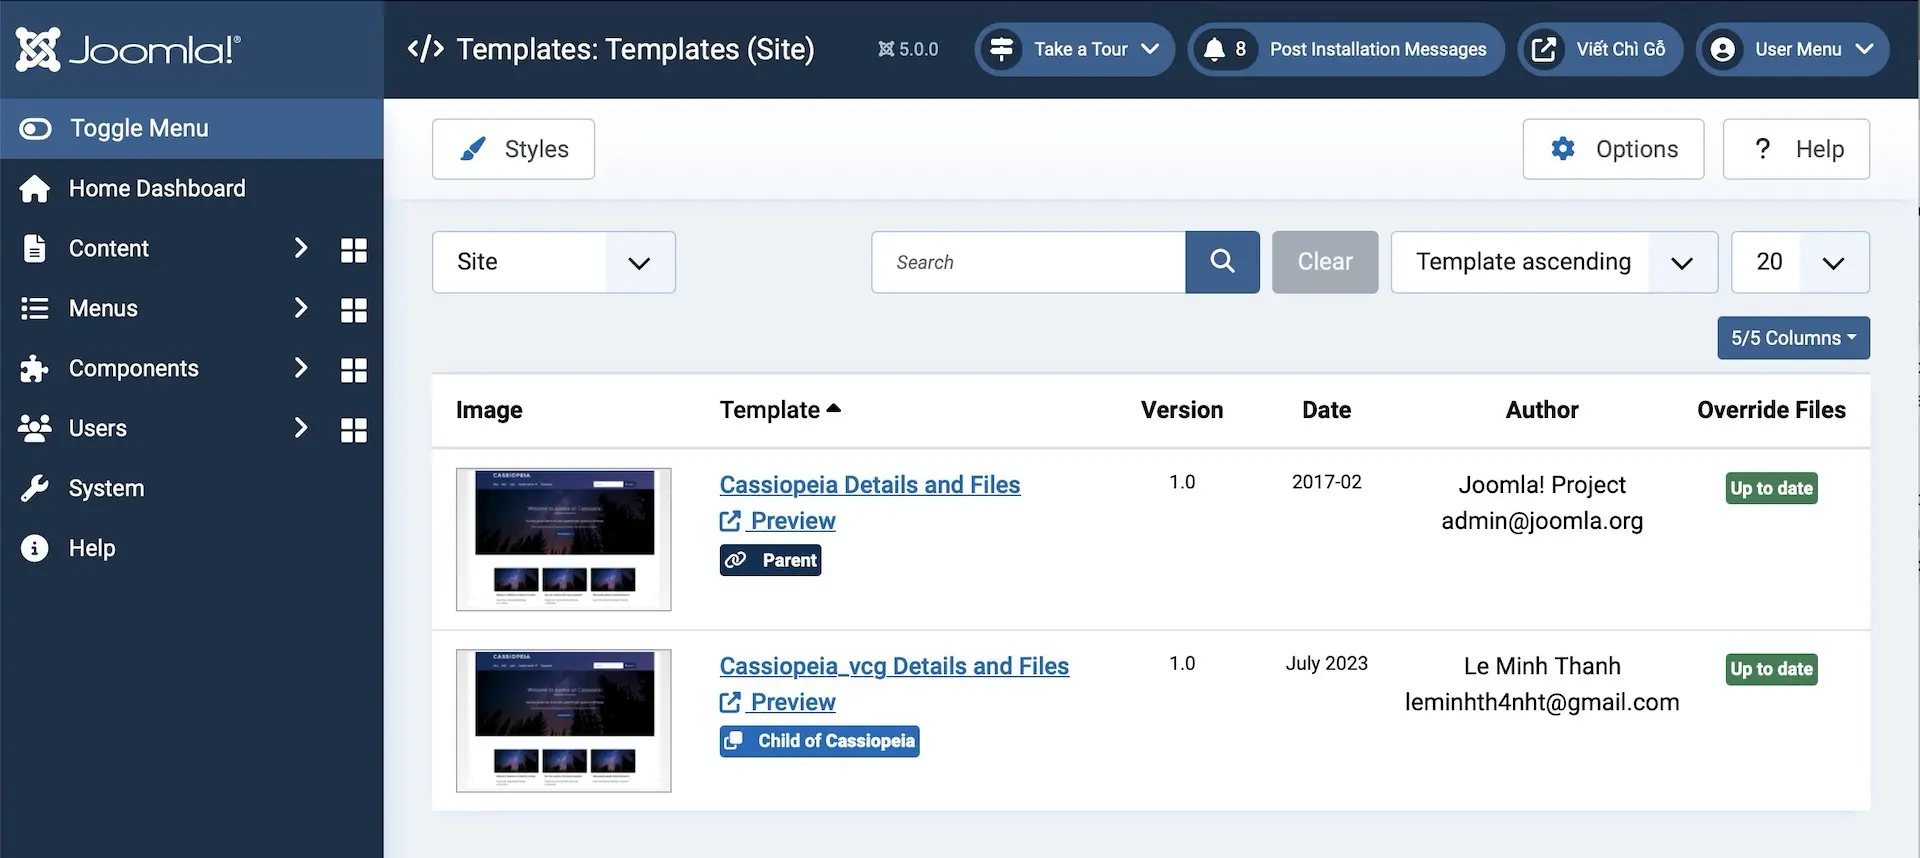Click the magnifying glass search button
The image size is (1920, 858).
coord(1222,262)
